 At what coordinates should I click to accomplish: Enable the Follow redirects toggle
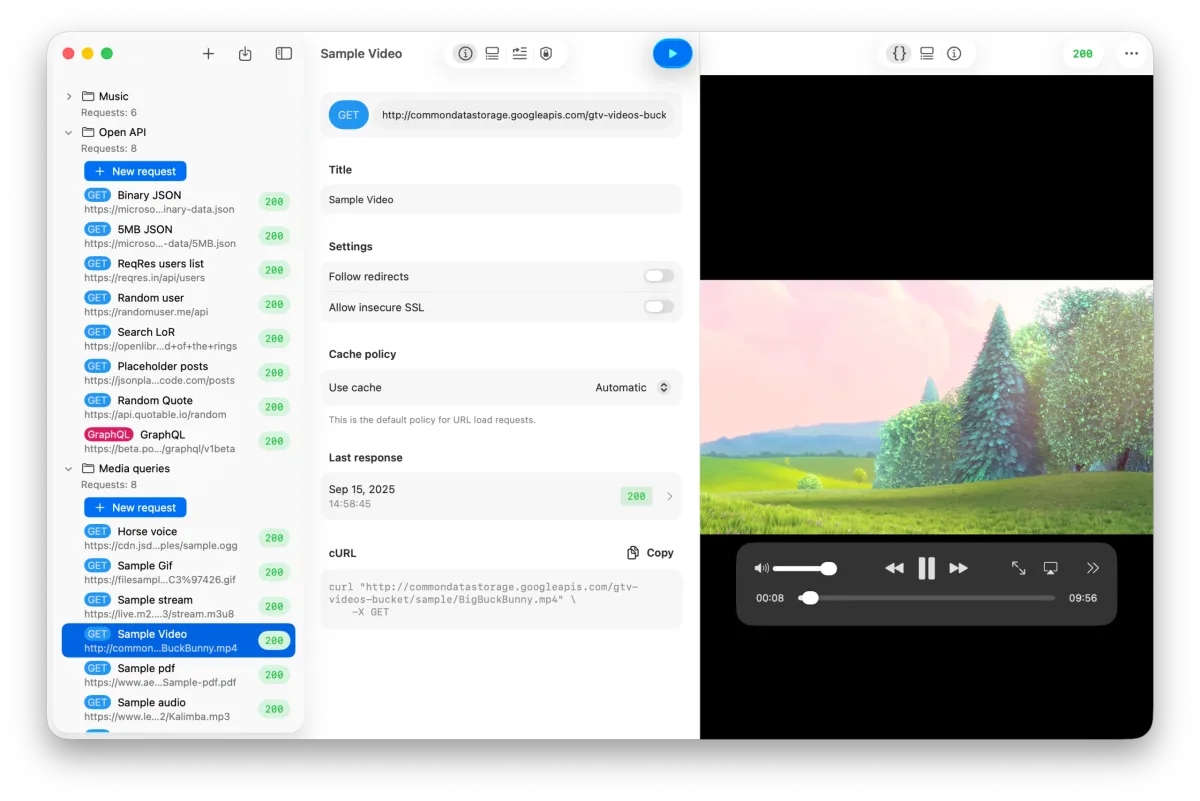(657, 276)
